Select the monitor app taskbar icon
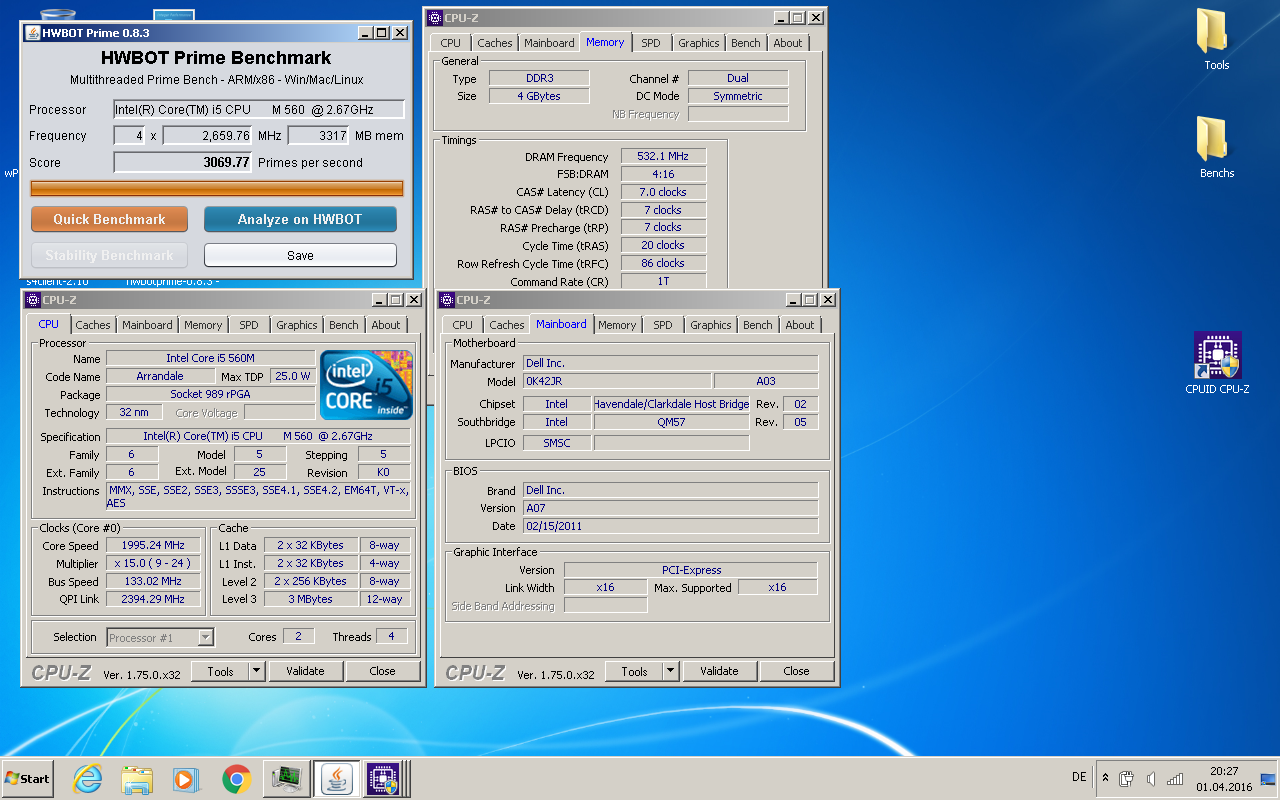 [x=287, y=778]
